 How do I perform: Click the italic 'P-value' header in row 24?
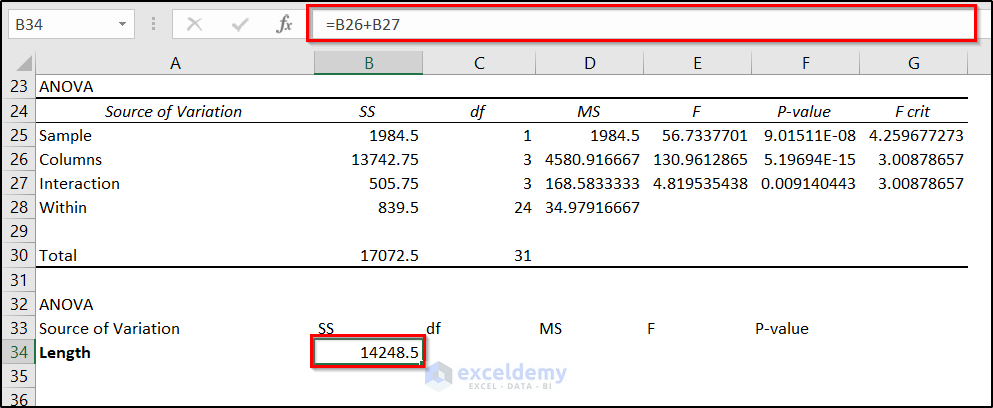coord(804,112)
